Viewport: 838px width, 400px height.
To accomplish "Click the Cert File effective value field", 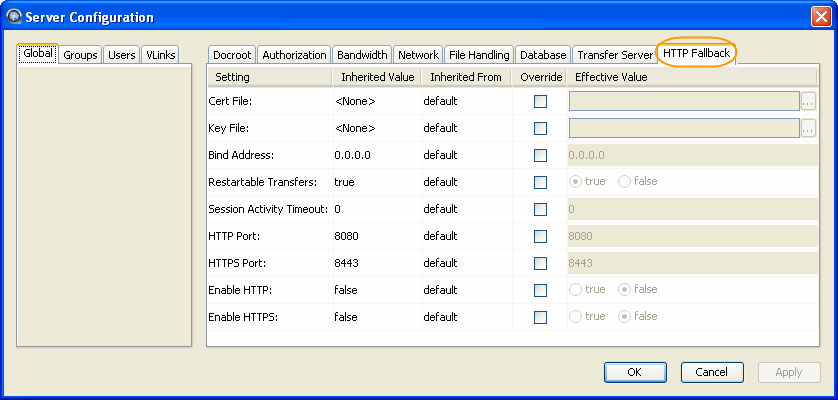I will (x=684, y=101).
